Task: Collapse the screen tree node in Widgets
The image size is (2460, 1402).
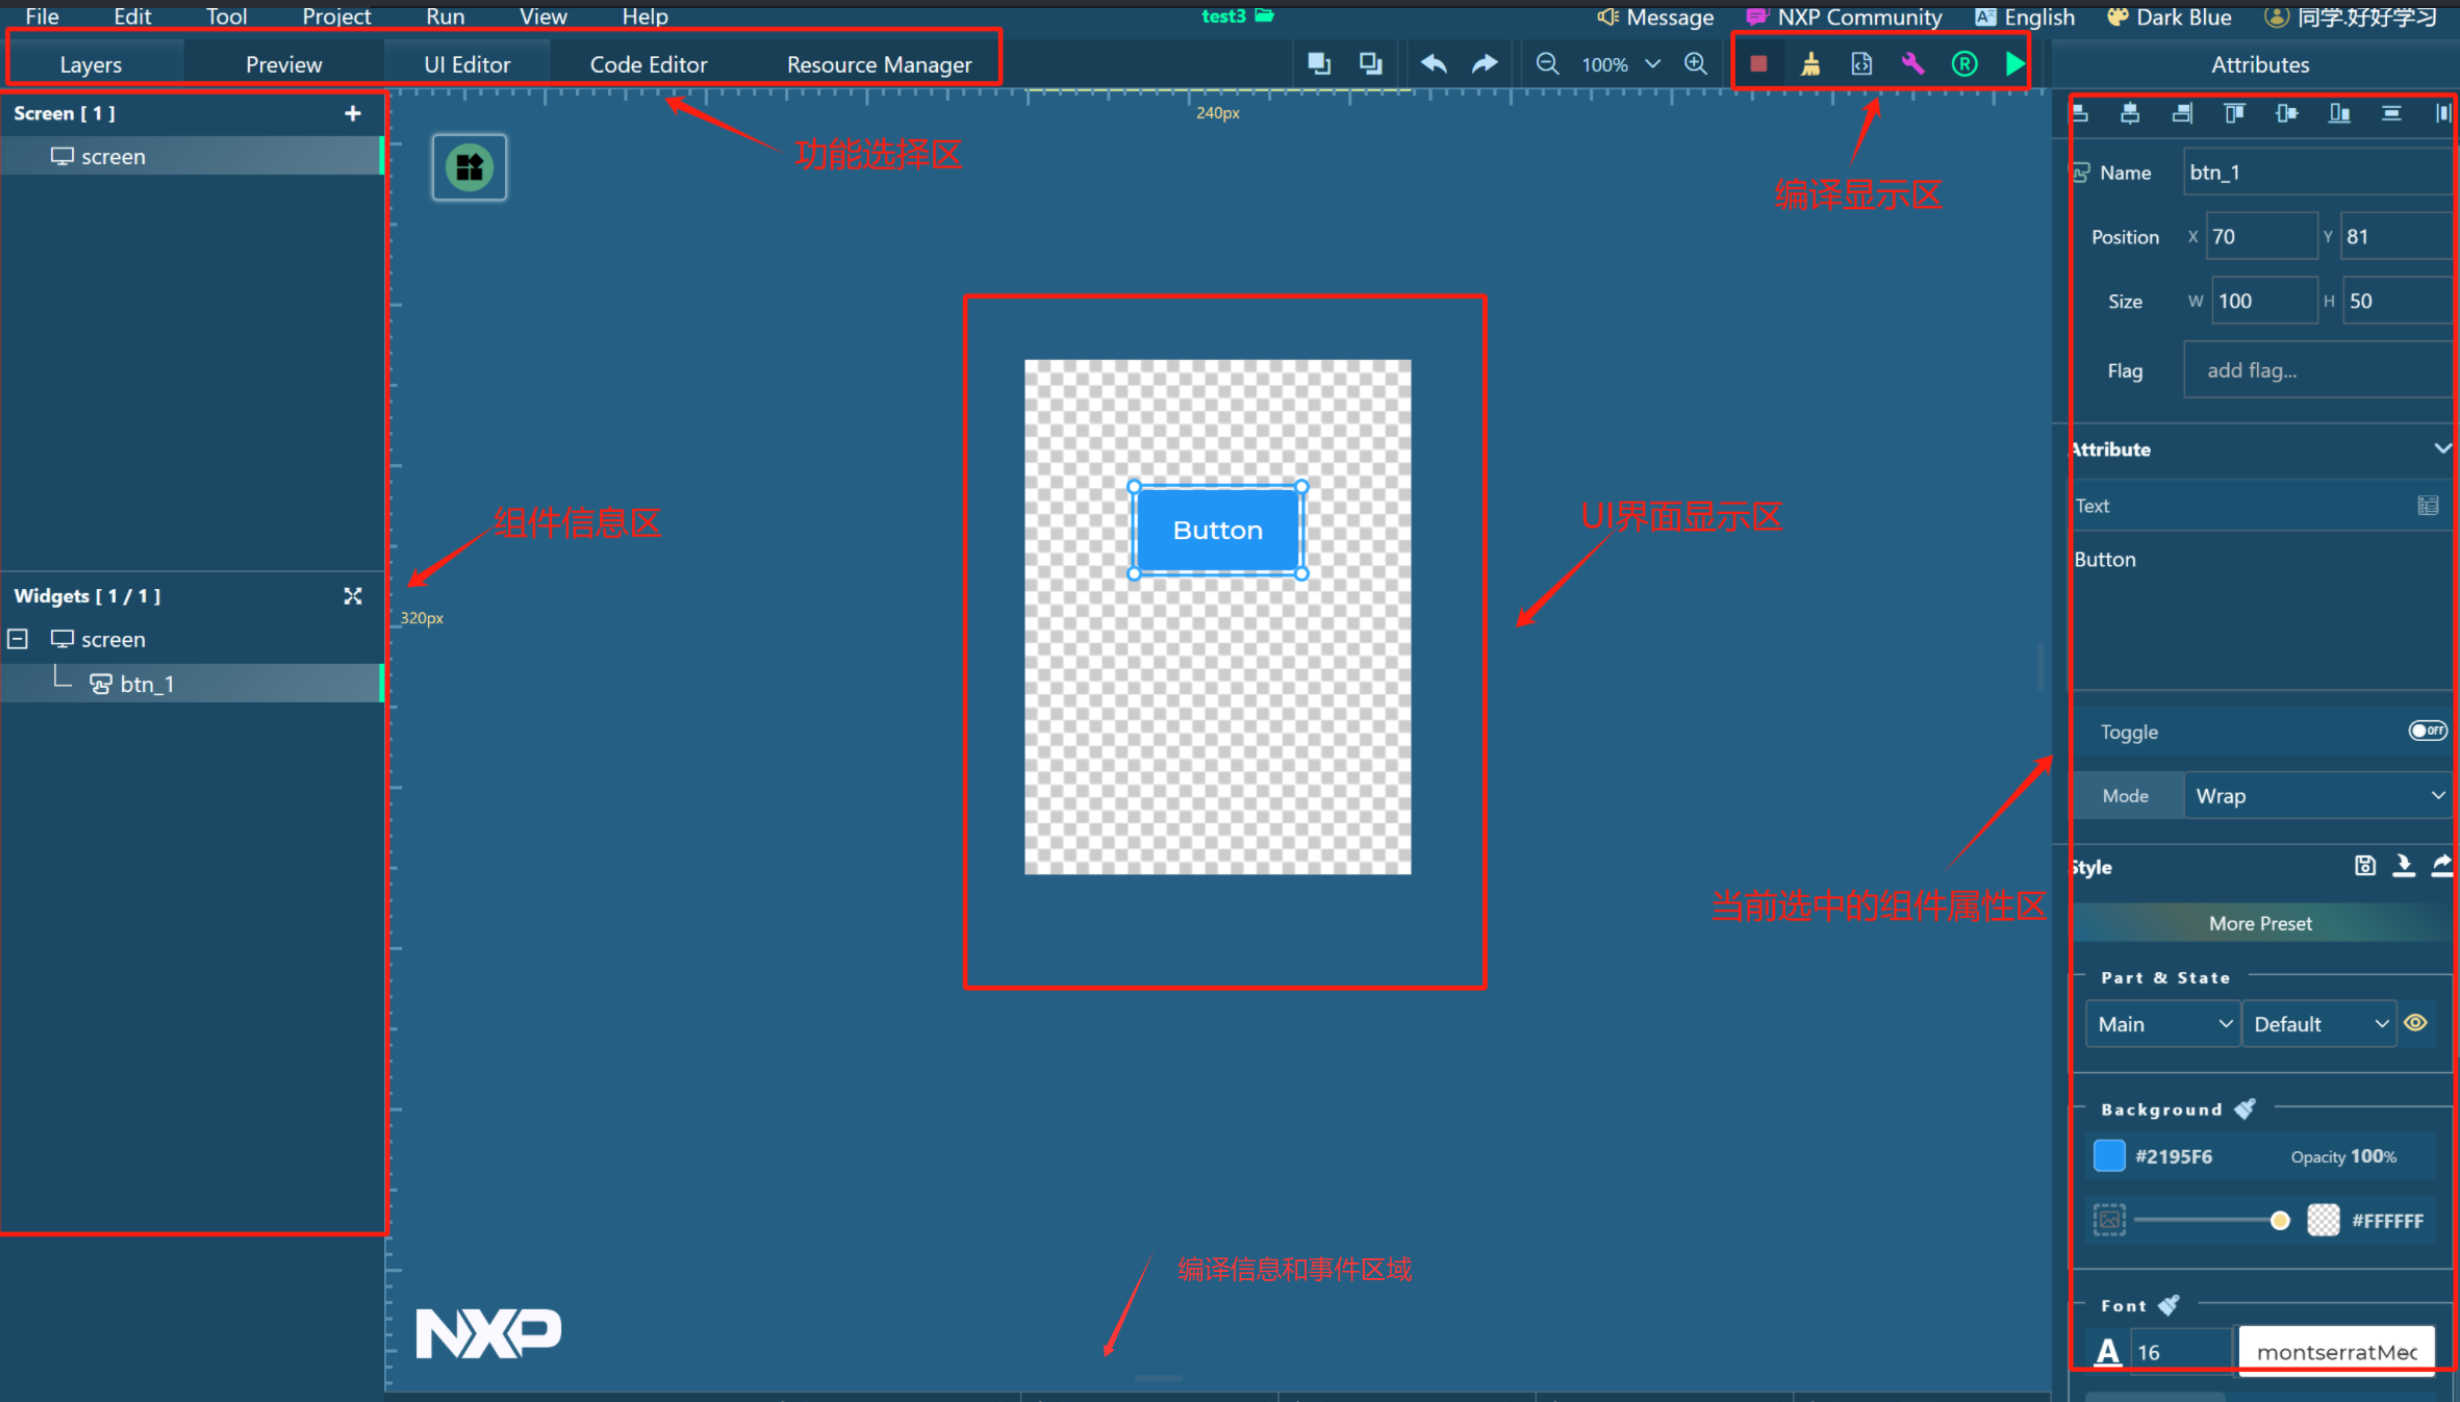Action: [18, 639]
